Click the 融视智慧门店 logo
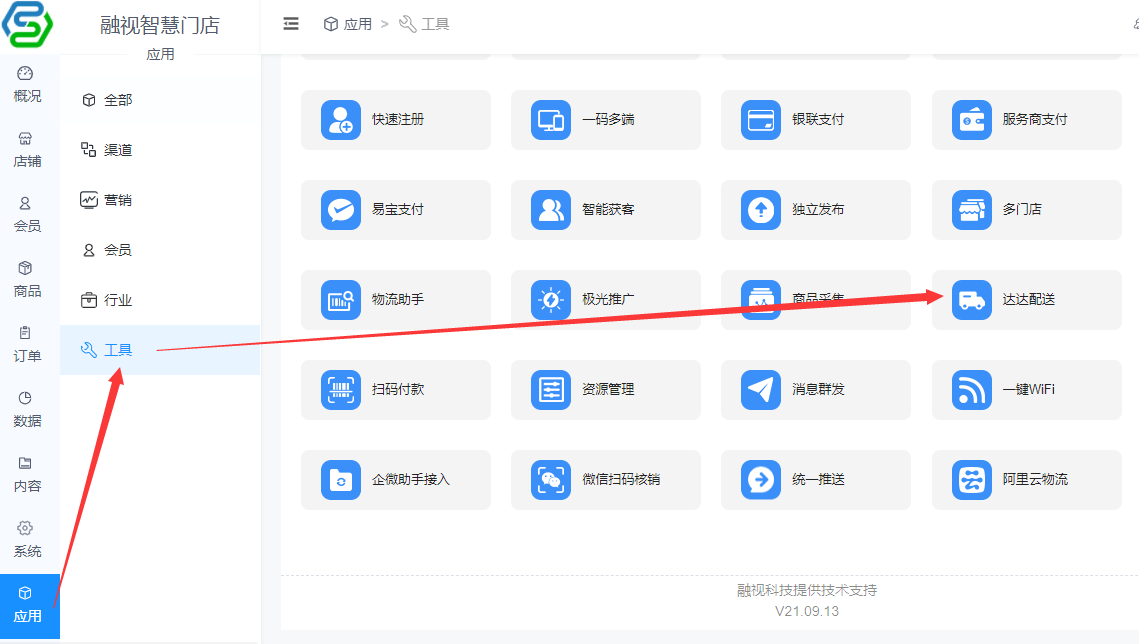Viewport: 1139px width, 644px height. click(28, 24)
